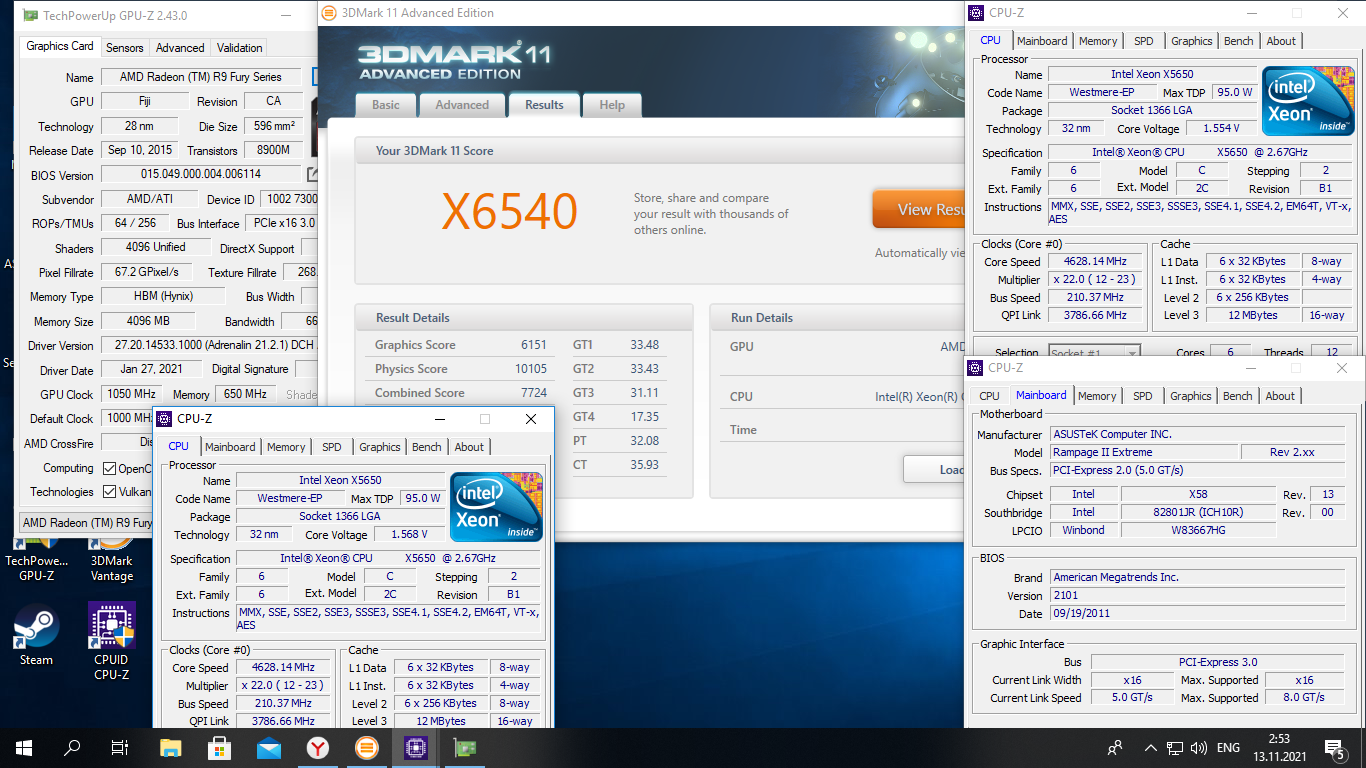Expand hidden tray icons chevron
The width and height of the screenshot is (1366, 768).
1152,748
